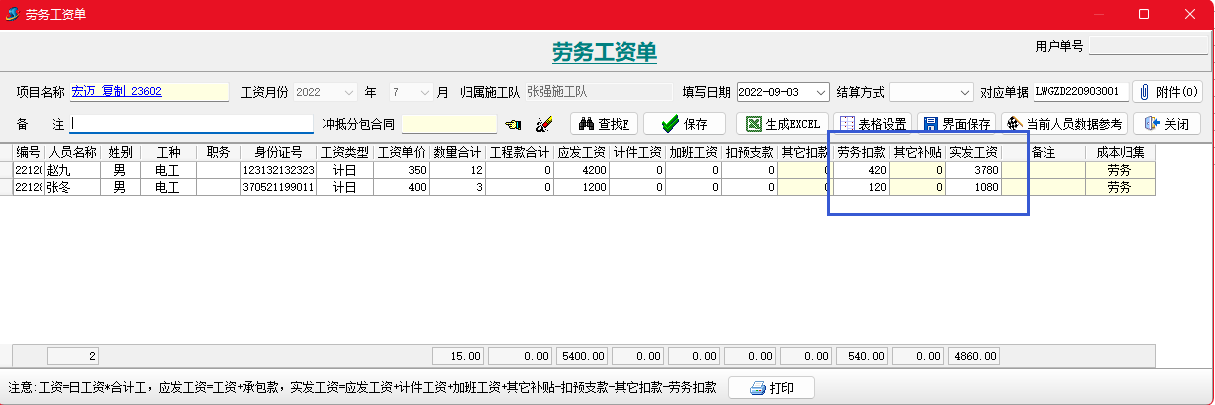Open 当前人员数据参考 reference
The height and width of the screenshot is (405, 1215).
coord(1065,124)
